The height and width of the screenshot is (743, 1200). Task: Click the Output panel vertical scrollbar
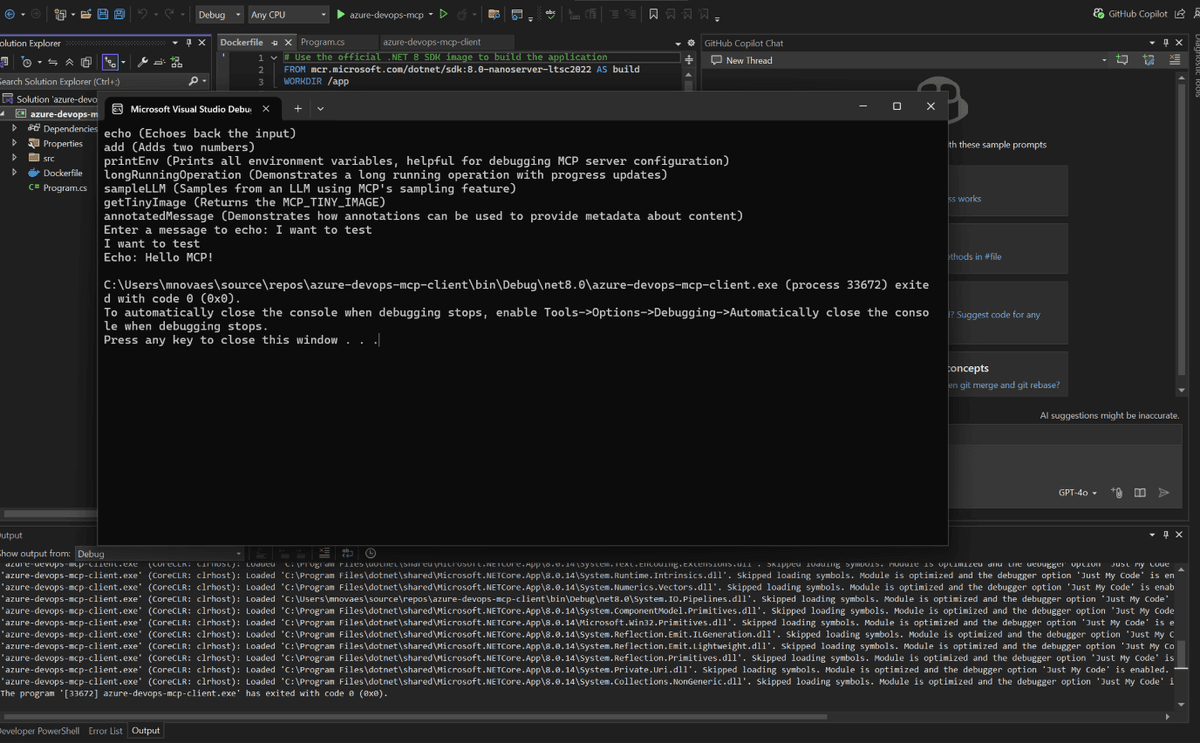(1183, 640)
